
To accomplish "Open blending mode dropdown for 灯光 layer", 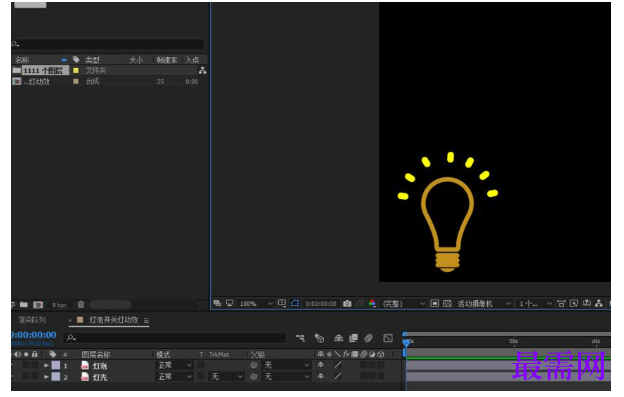I will click(x=175, y=376).
